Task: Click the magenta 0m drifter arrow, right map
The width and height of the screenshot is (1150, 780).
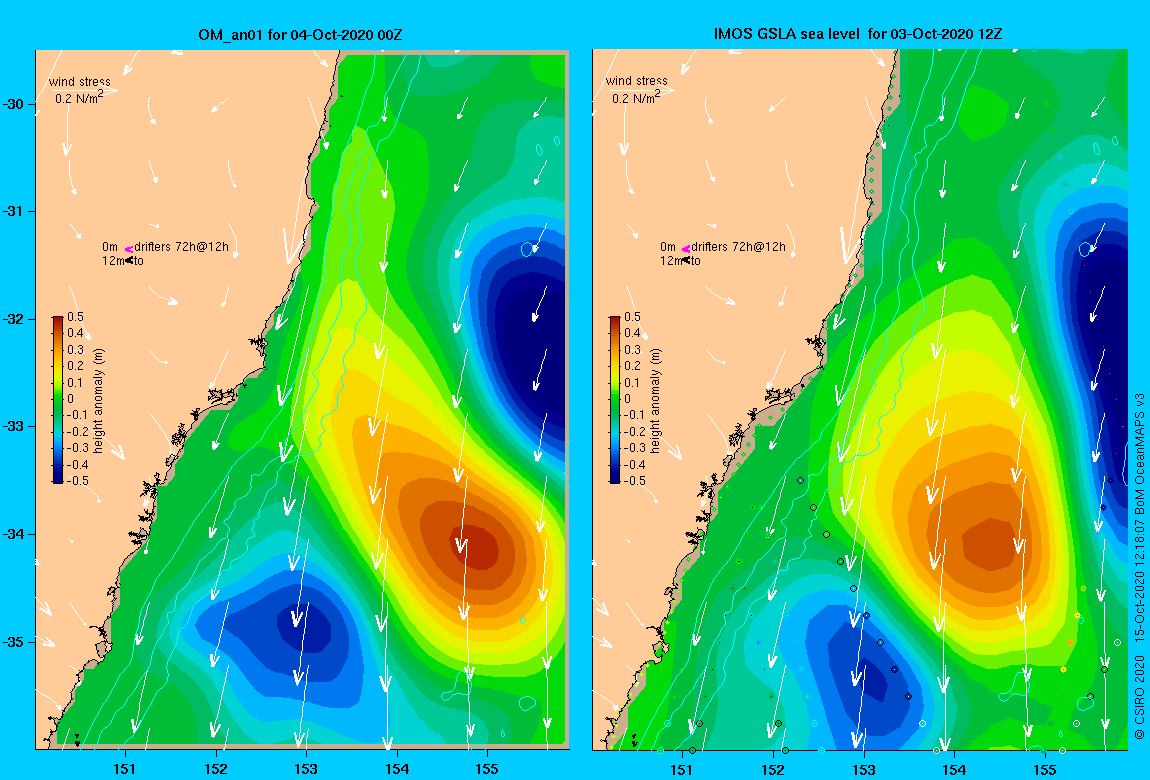Action: tap(686, 249)
